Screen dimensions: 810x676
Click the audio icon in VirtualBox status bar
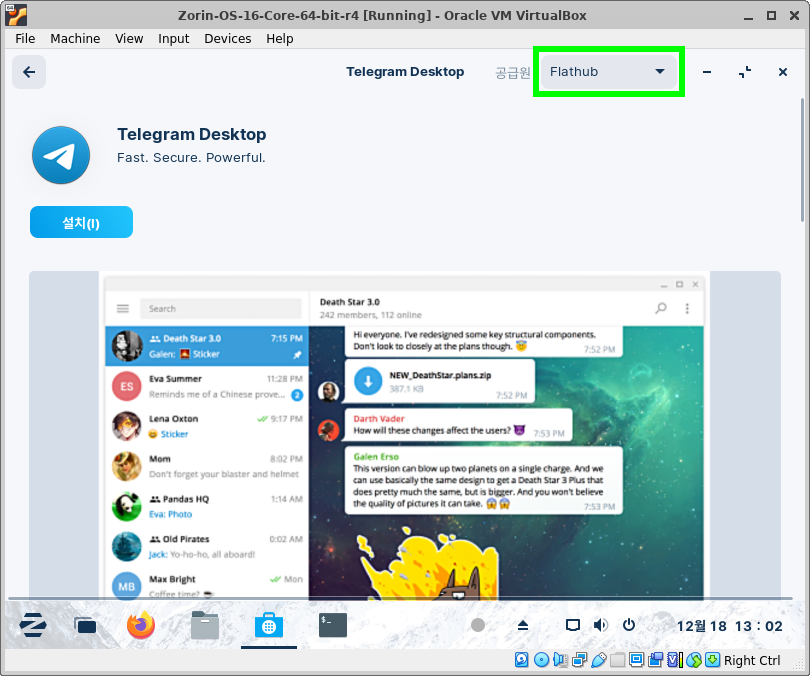point(560,659)
